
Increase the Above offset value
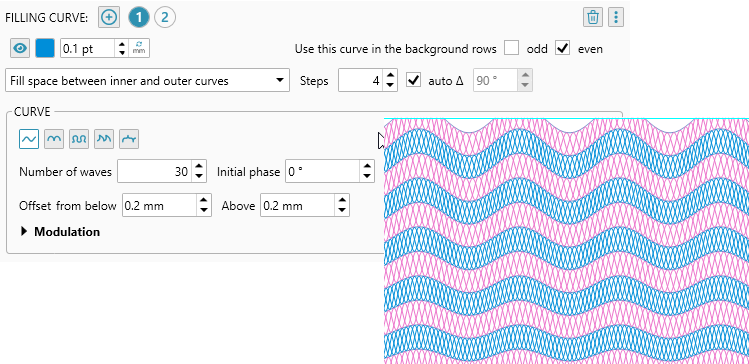pyautogui.click(x=342, y=201)
